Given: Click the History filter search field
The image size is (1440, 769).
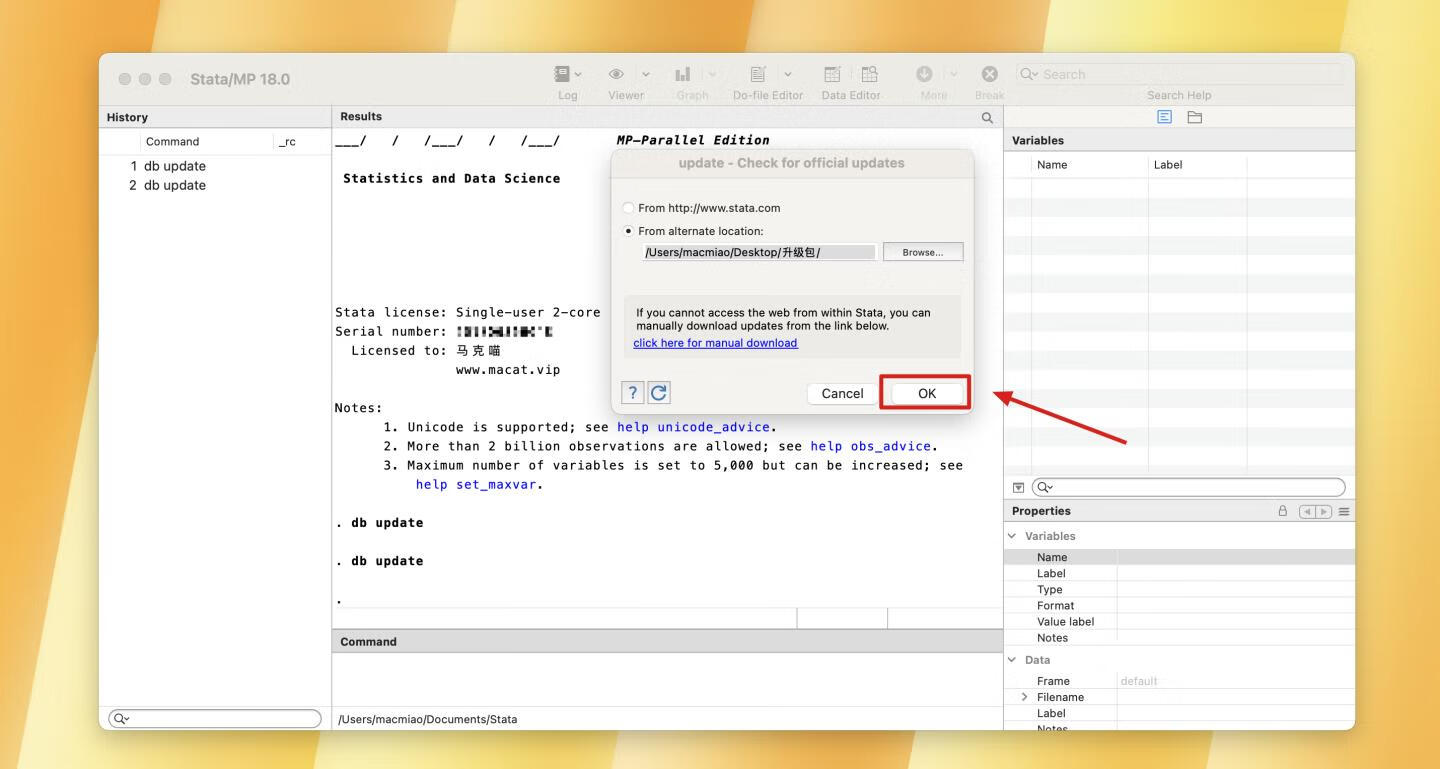Looking at the screenshot, I should [215, 718].
